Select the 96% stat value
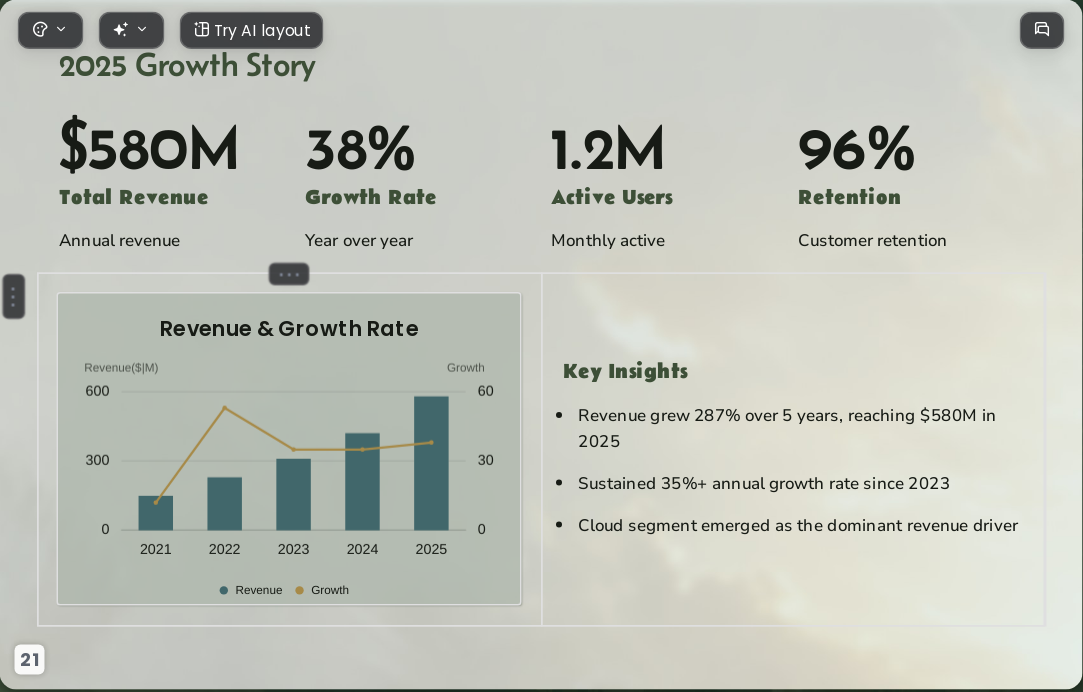Image resolution: width=1083 pixels, height=692 pixels. coord(856,148)
